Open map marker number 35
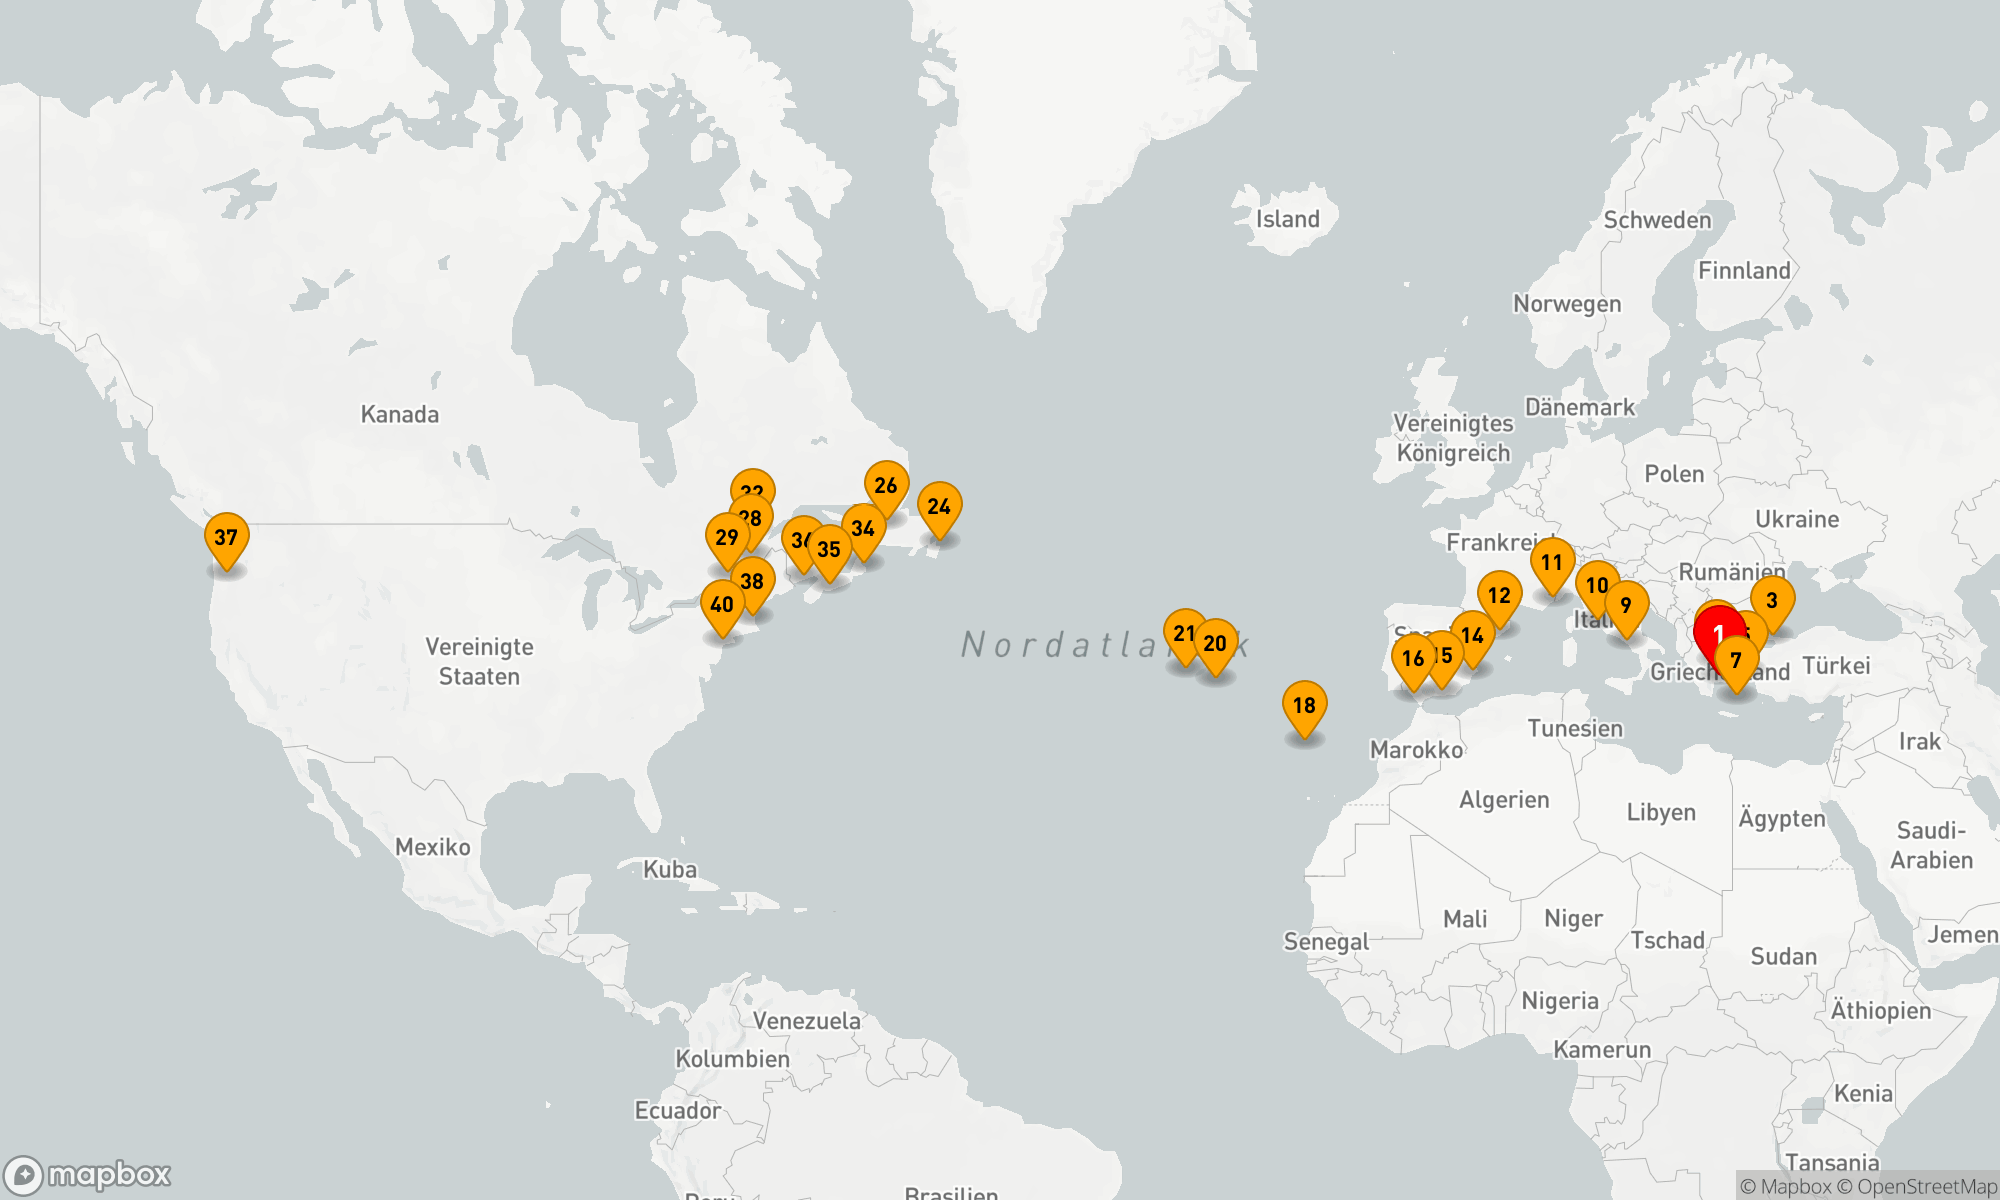Screen dimensions: 2000x1200 point(830,552)
